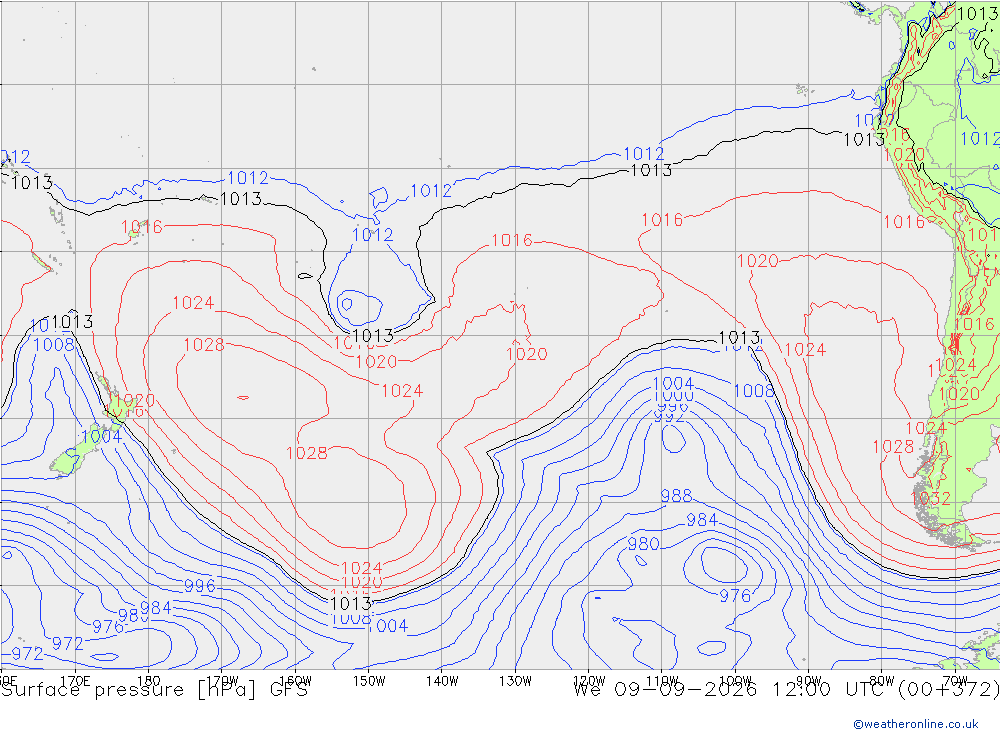This screenshot has height=733, width=1000.
Task: Click the 120W longitude label
Action: (x=589, y=681)
